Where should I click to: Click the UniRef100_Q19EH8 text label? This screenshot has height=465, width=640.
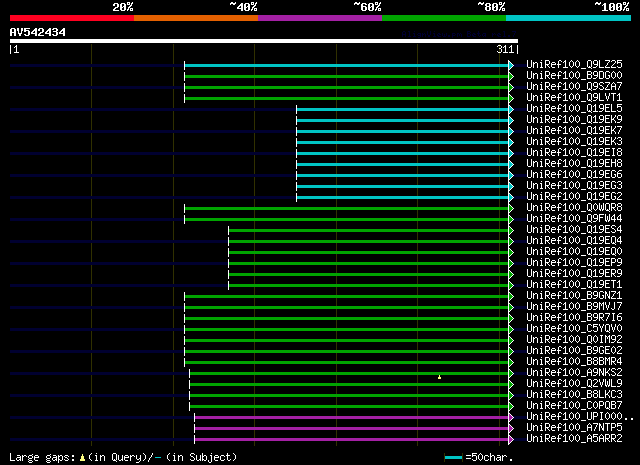pyautogui.click(x=574, y=163)
